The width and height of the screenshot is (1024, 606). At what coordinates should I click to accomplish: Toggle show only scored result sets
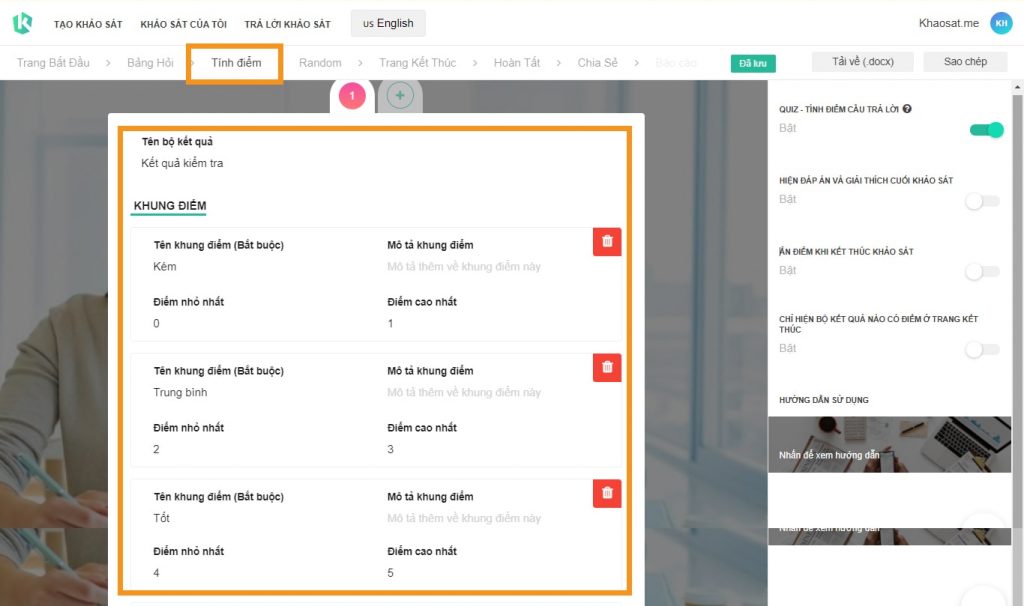tap(982, 350)
